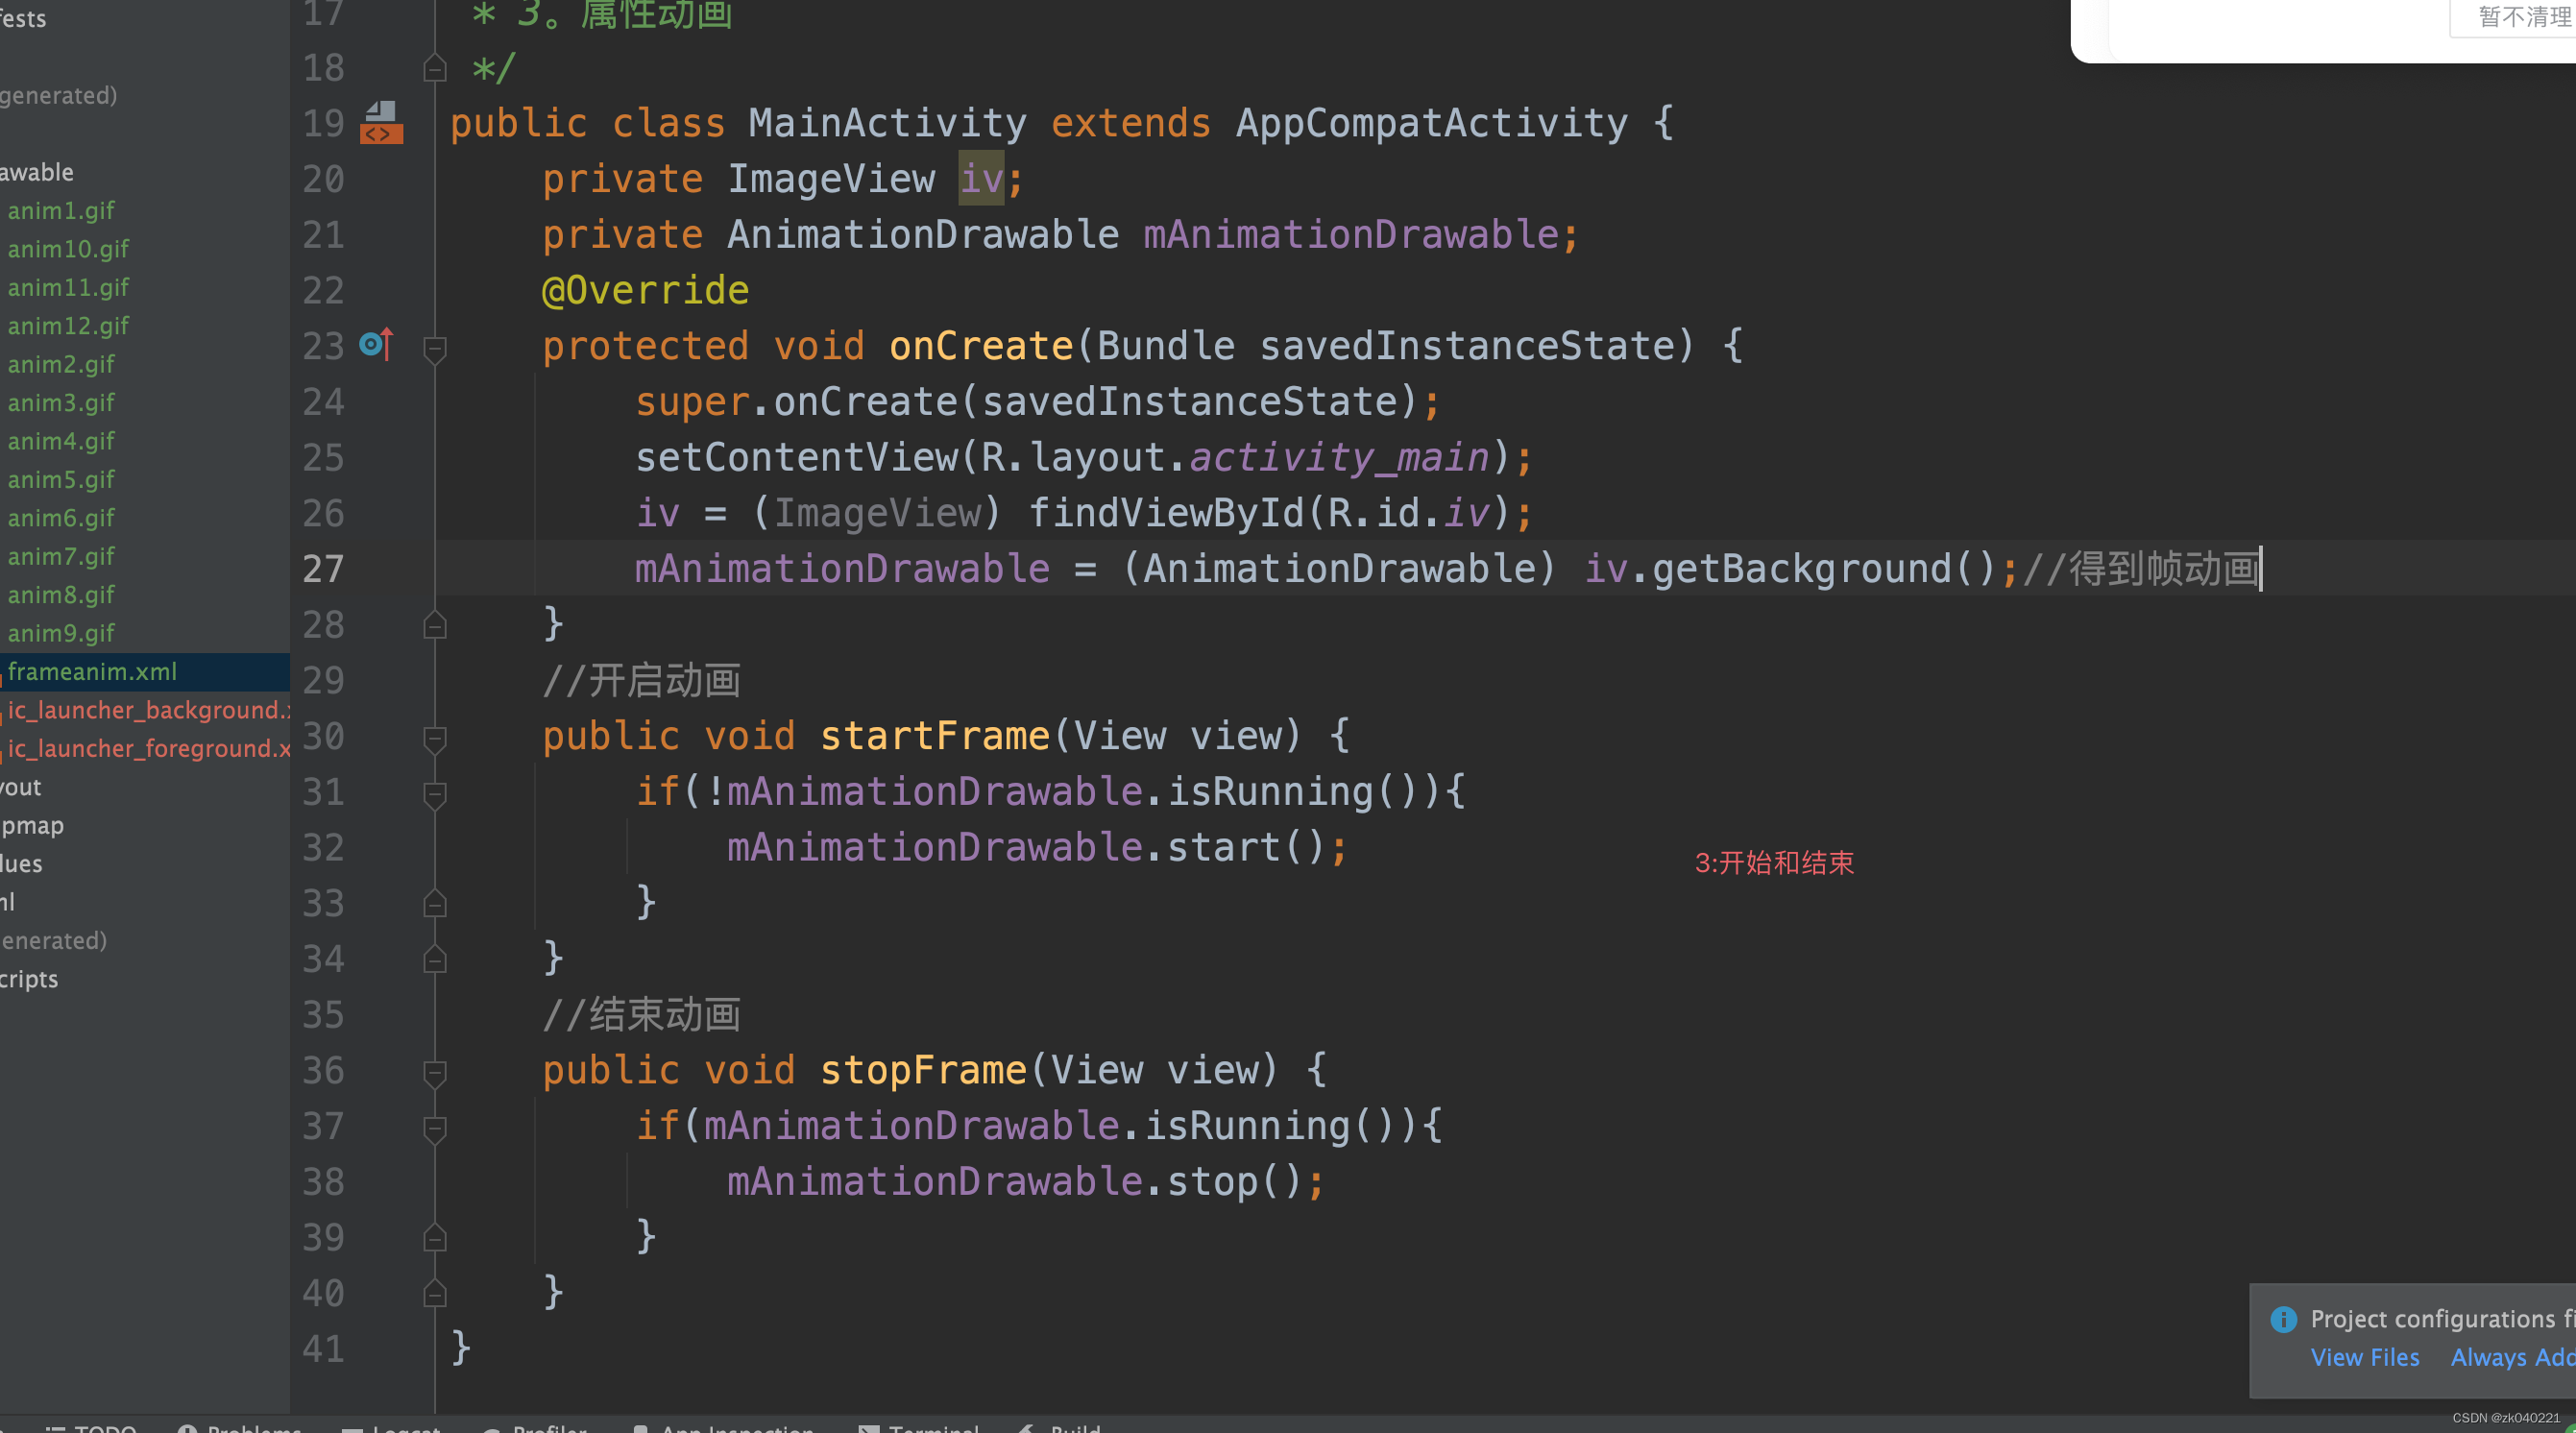Fold the if block on line 31

click(434, 794)
